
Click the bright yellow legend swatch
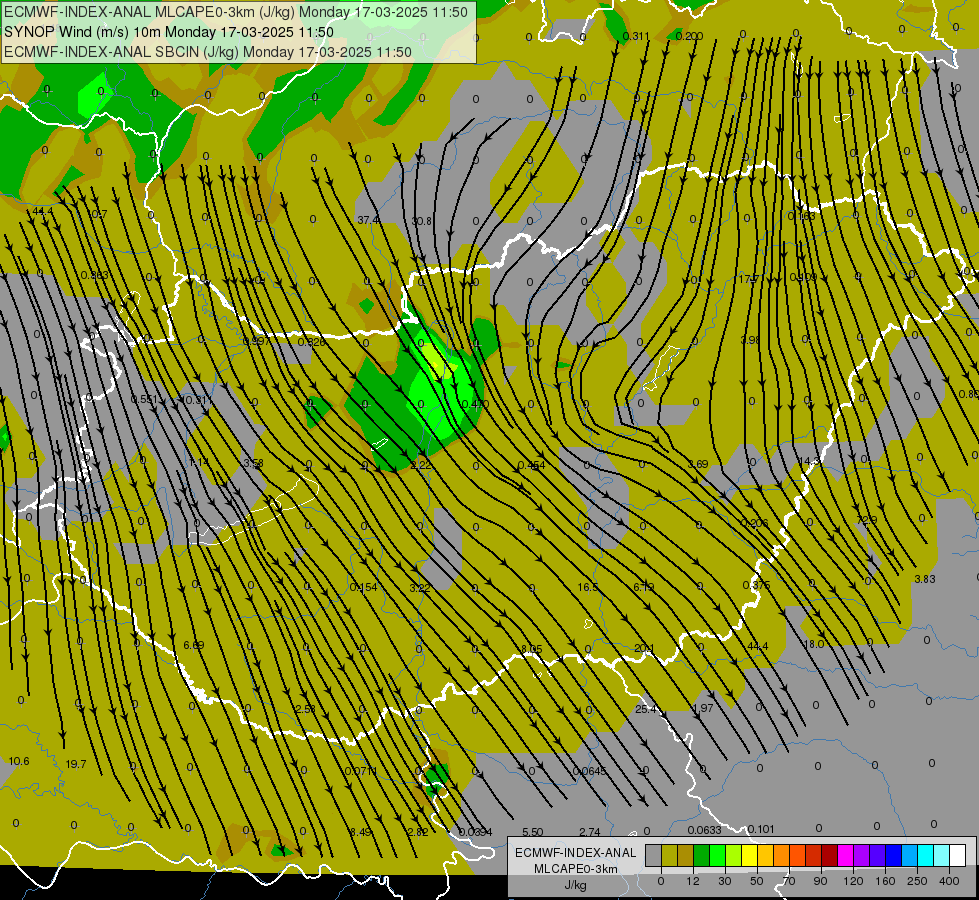749,855
